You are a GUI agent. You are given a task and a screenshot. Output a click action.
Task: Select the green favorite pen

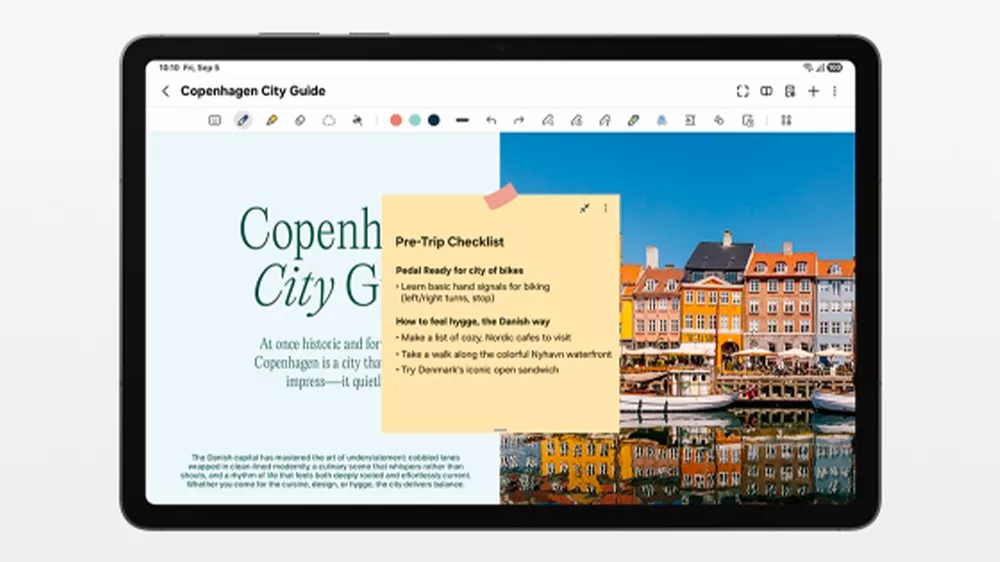tap(633, 120)
